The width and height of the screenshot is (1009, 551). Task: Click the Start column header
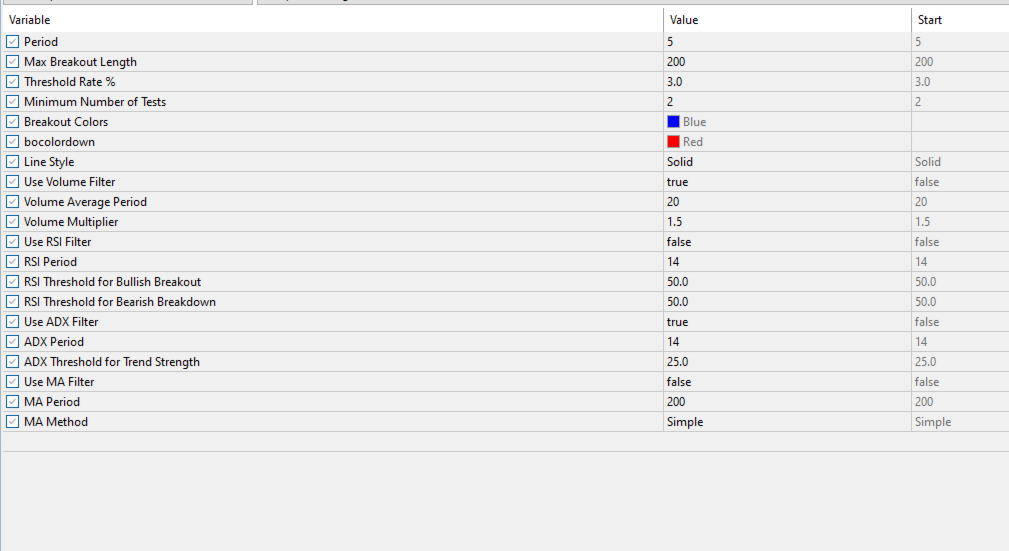point(960,20)
